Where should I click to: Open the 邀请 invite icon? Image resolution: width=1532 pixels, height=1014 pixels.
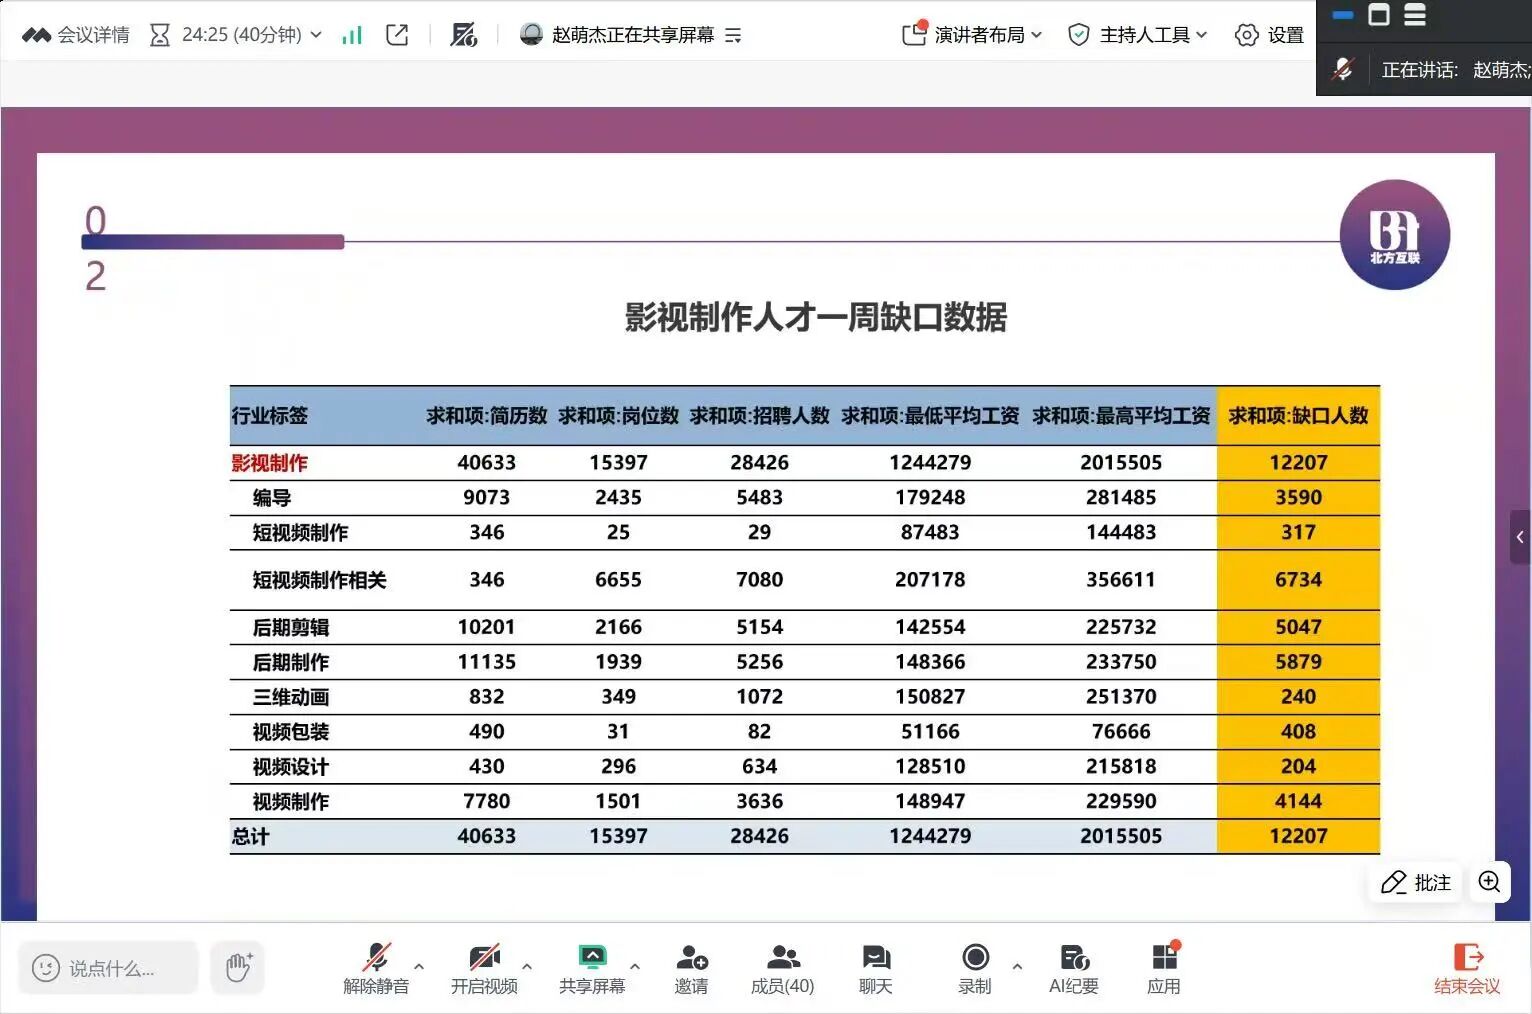pyautogui.click(x=691, y=968)
